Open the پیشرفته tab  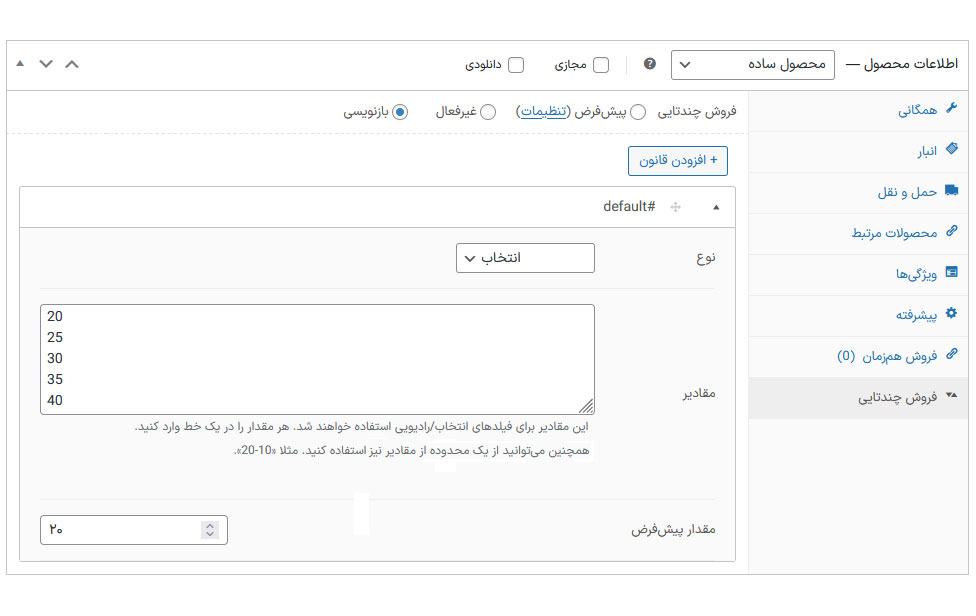pyautogui.click(x=858, y=316)
